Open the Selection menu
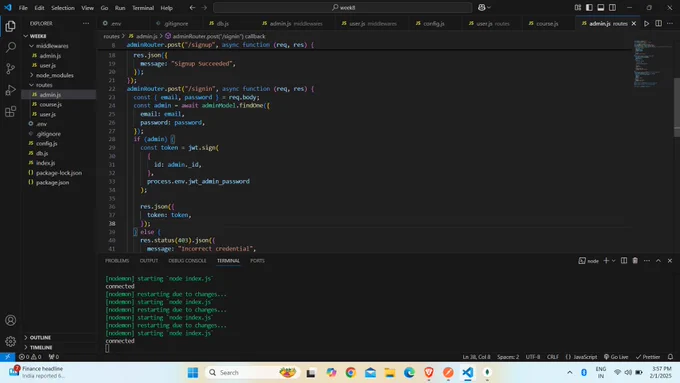This screenshot has width=680, height=383. 63,8
